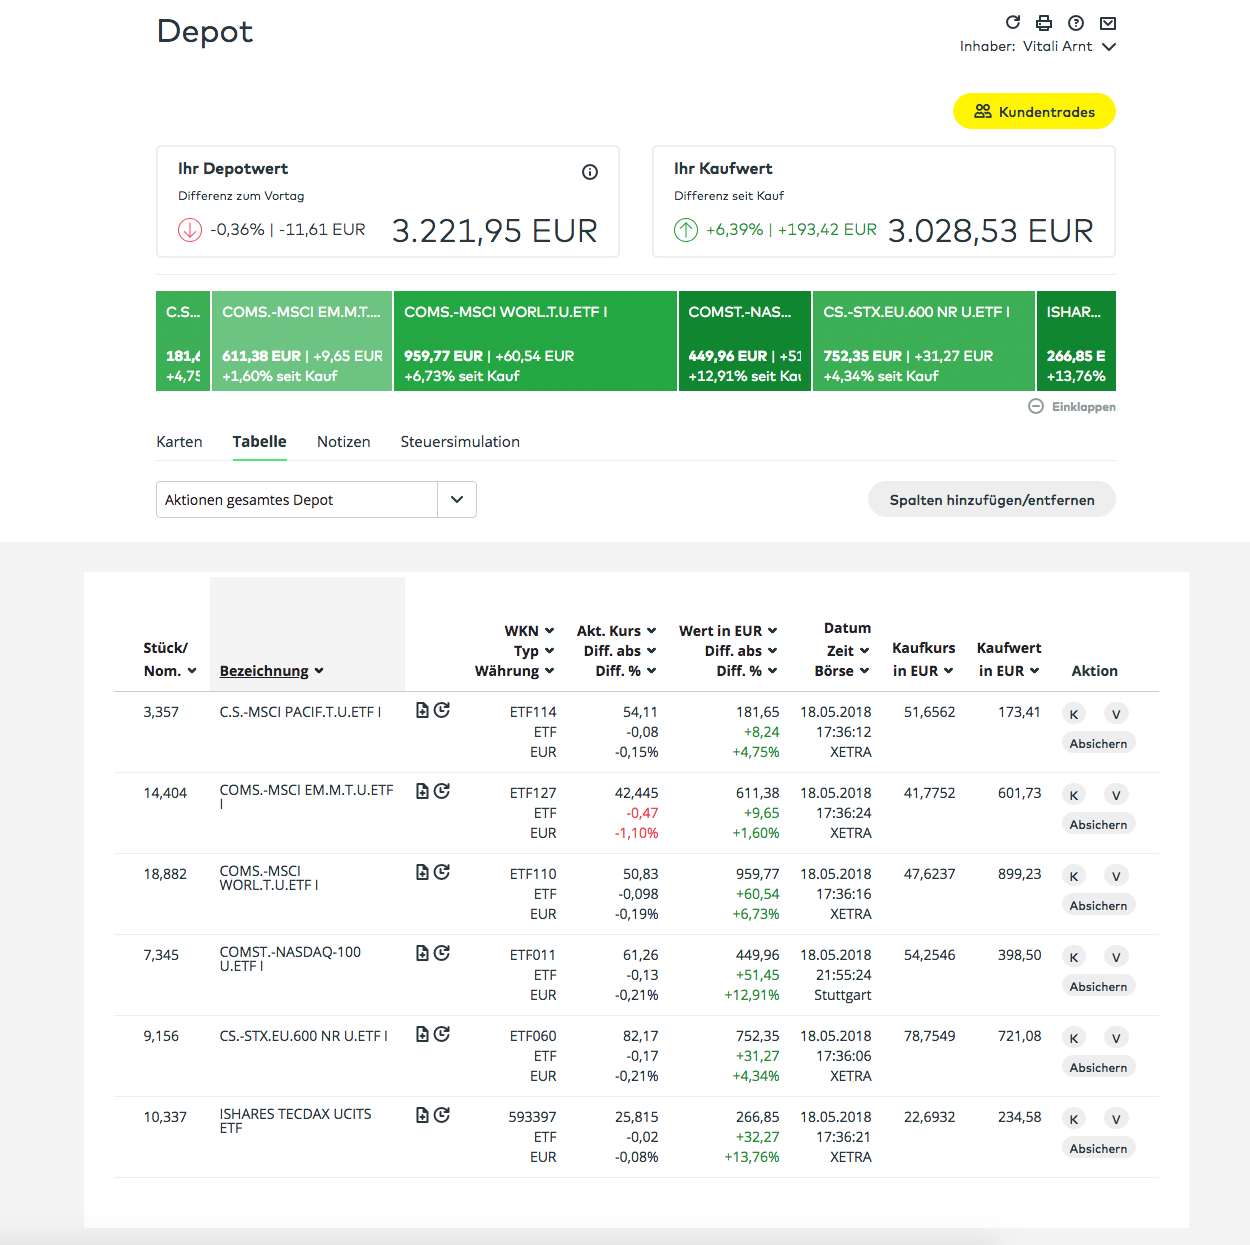Open the Aktionen gesamtes Depot dropdown
Viewport: 1250px width, 1245px height.
(316, 499)
